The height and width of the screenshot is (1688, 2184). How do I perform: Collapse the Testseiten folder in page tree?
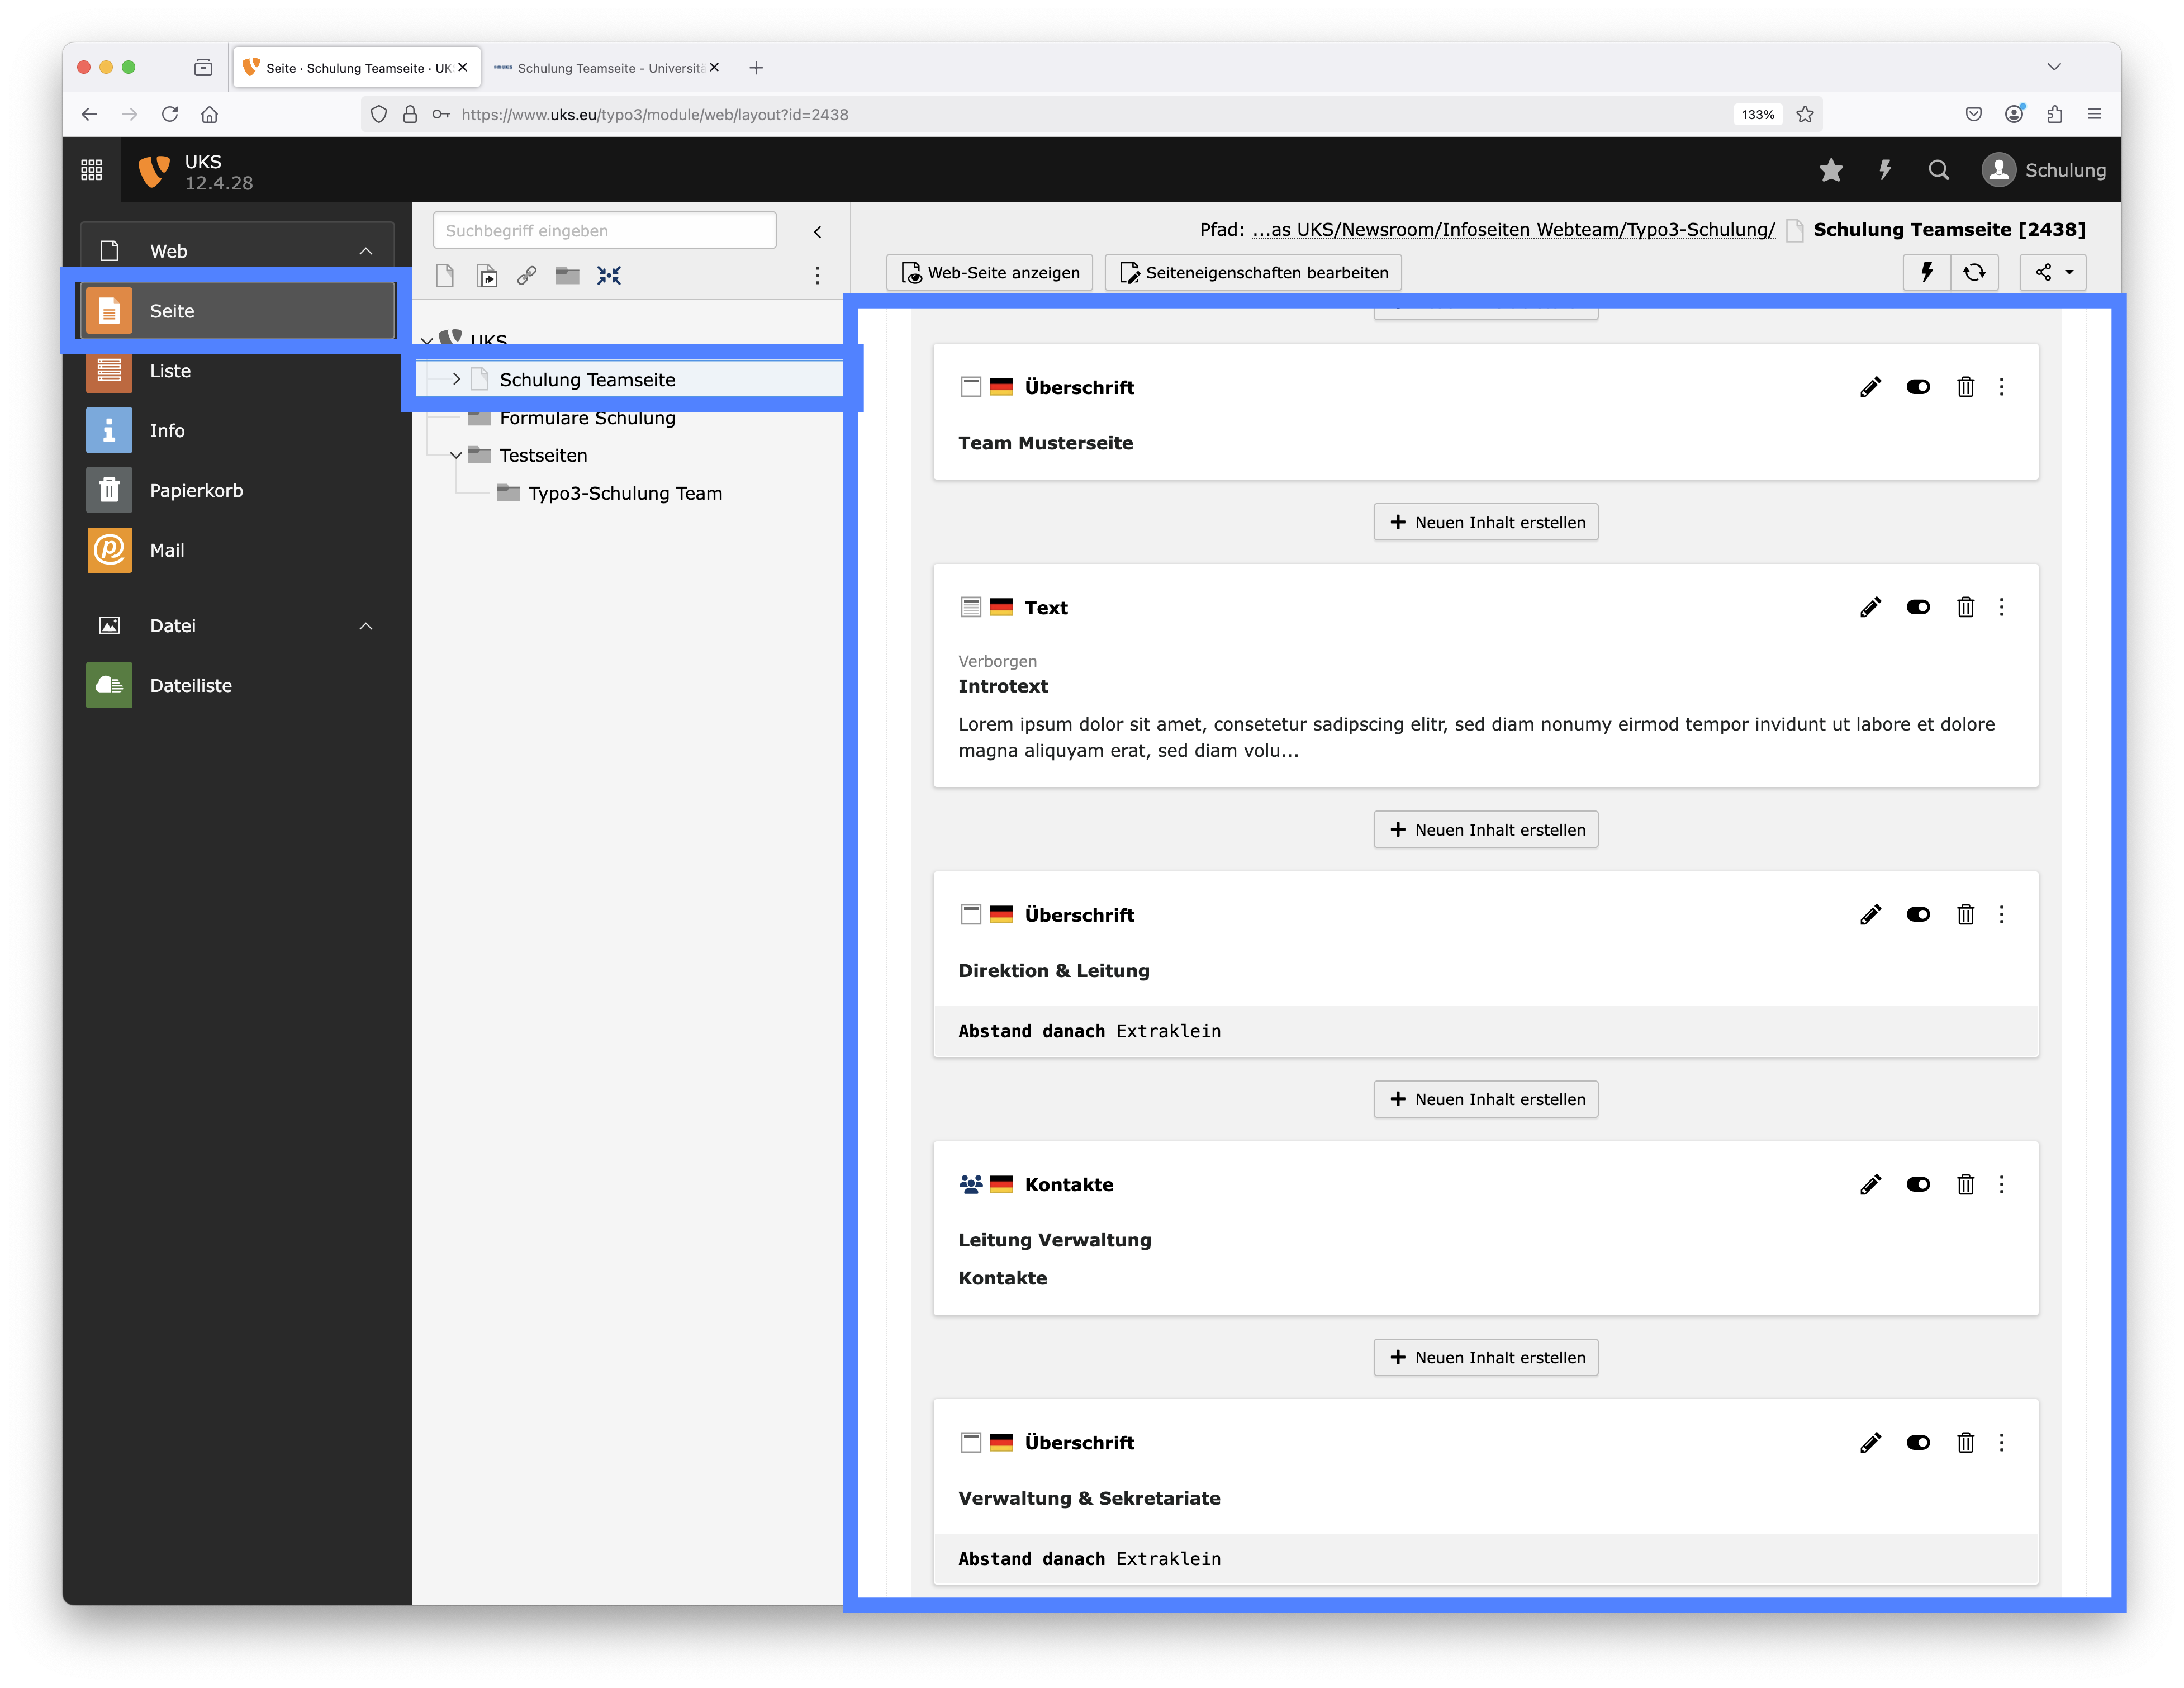tap(456, 455)
